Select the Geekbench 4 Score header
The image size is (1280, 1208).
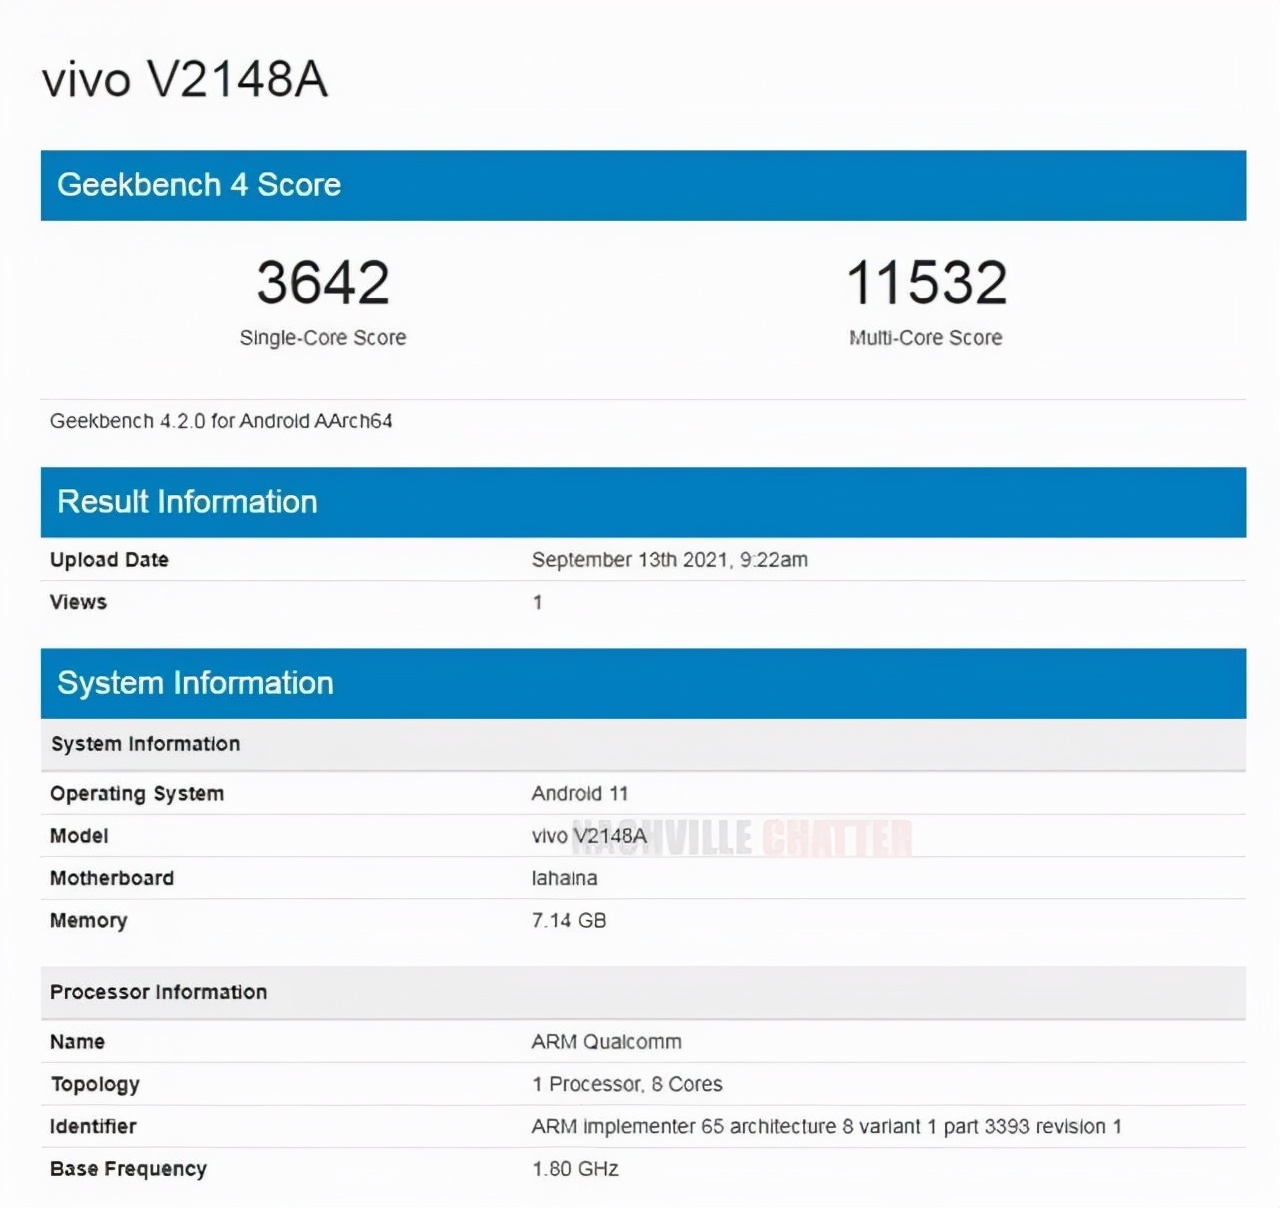click(643, 185)
